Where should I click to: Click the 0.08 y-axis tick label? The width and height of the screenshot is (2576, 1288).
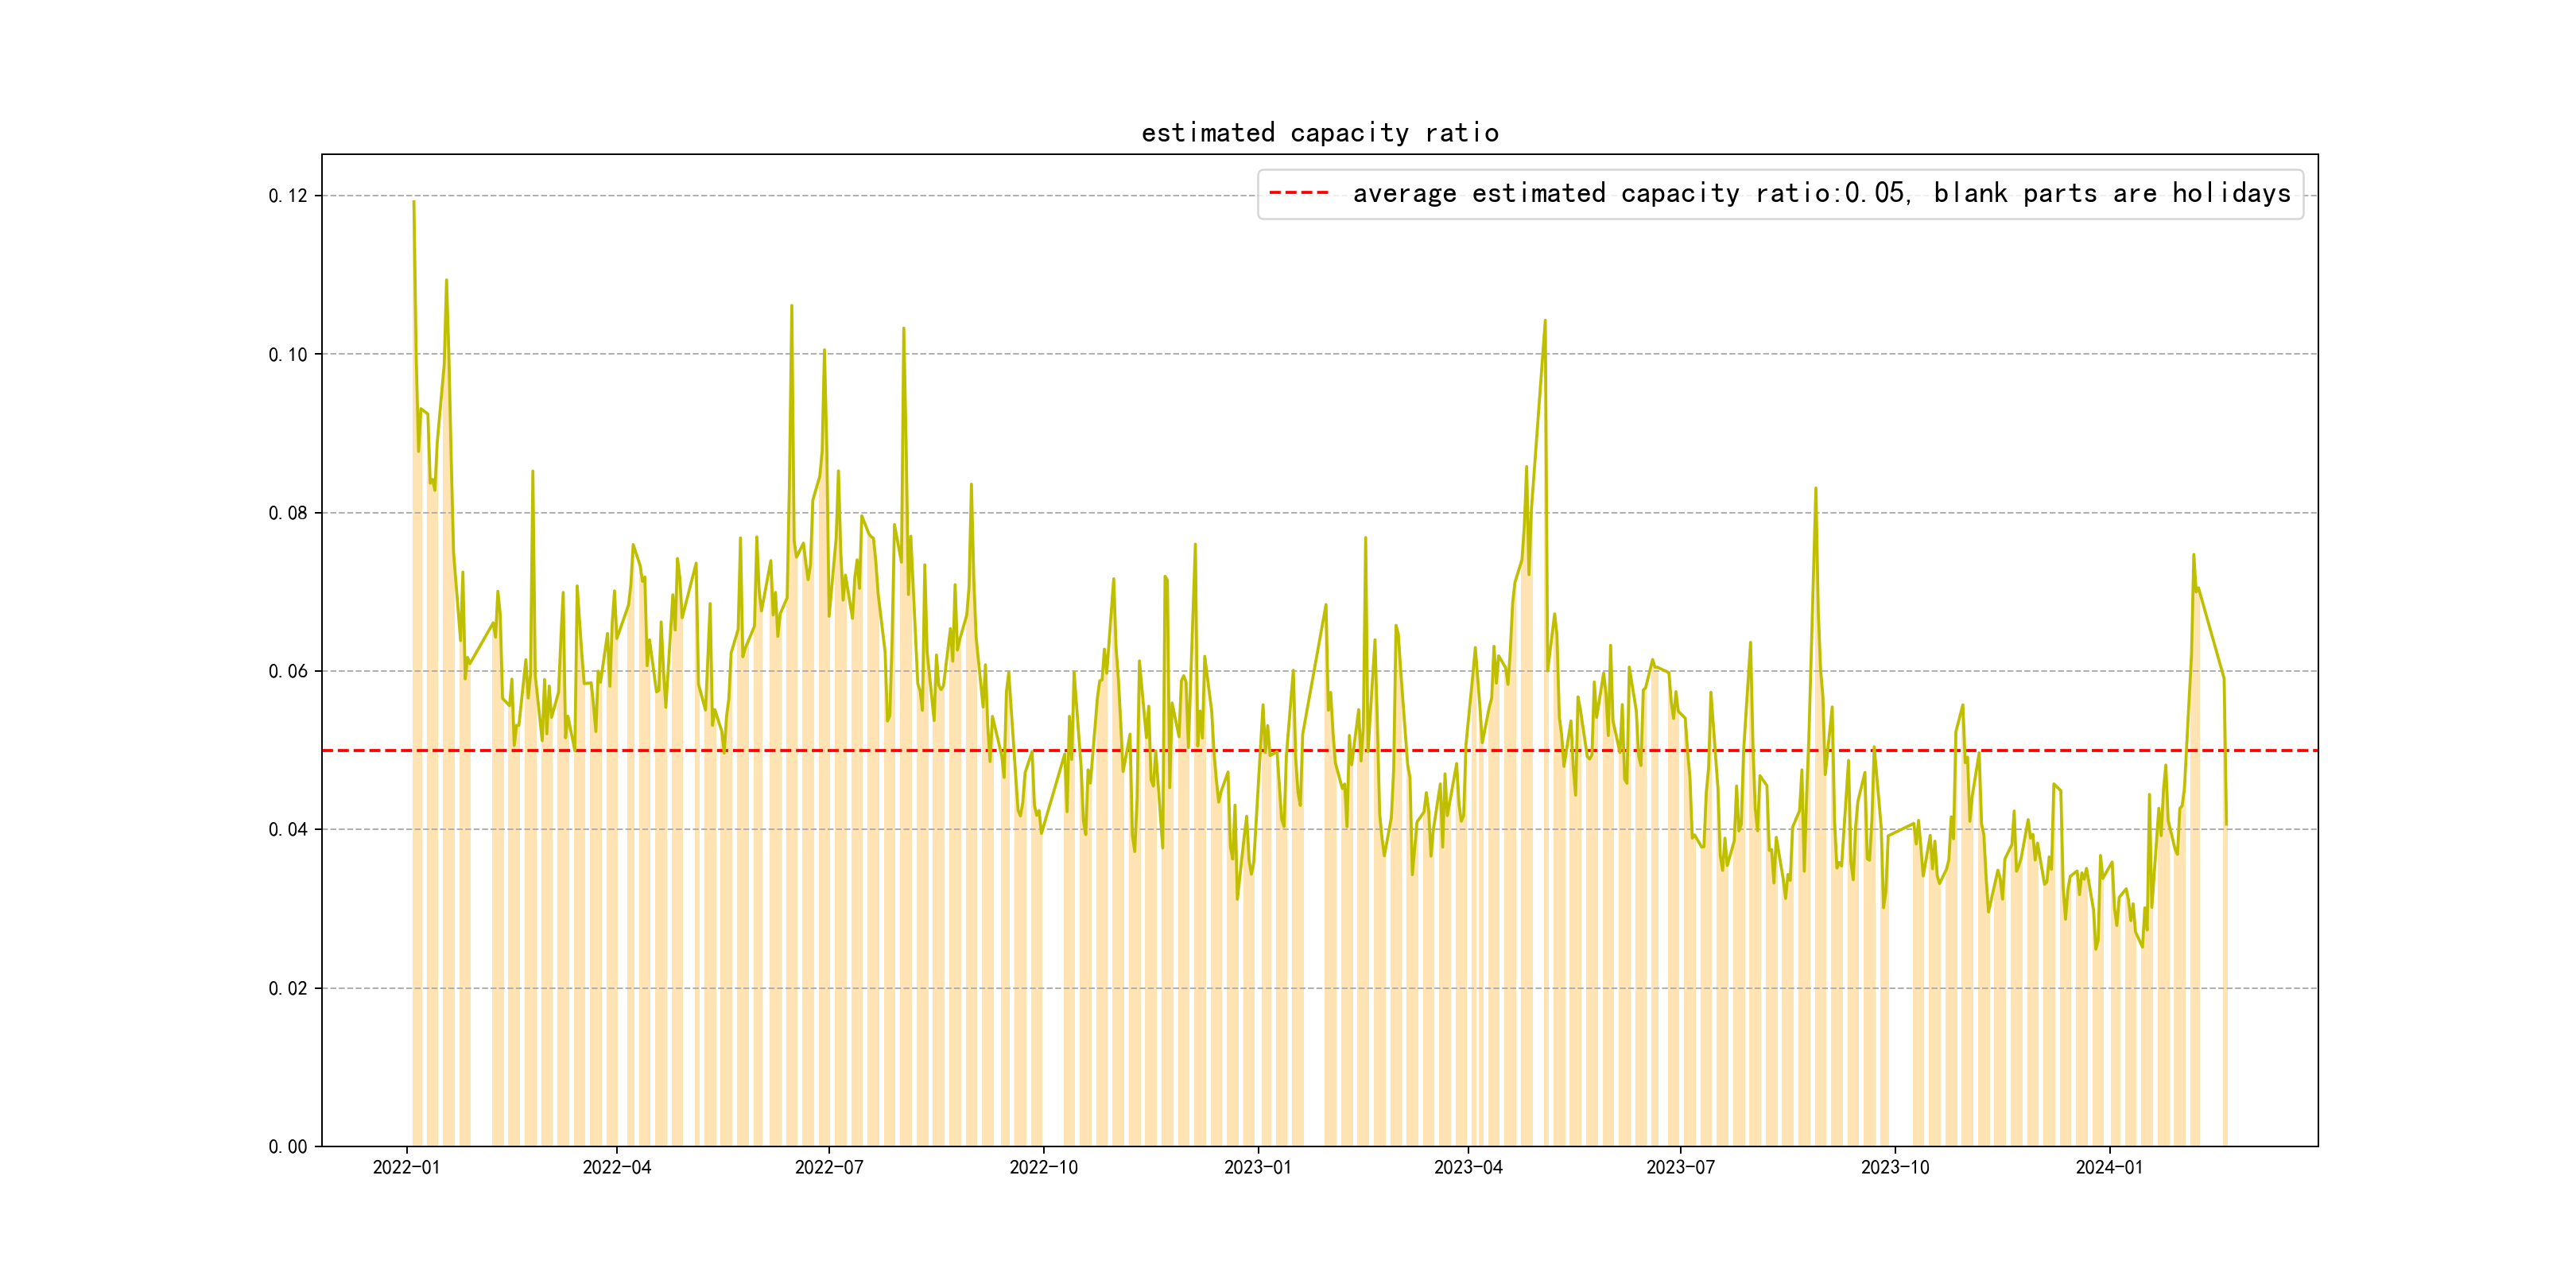[288, 513]
